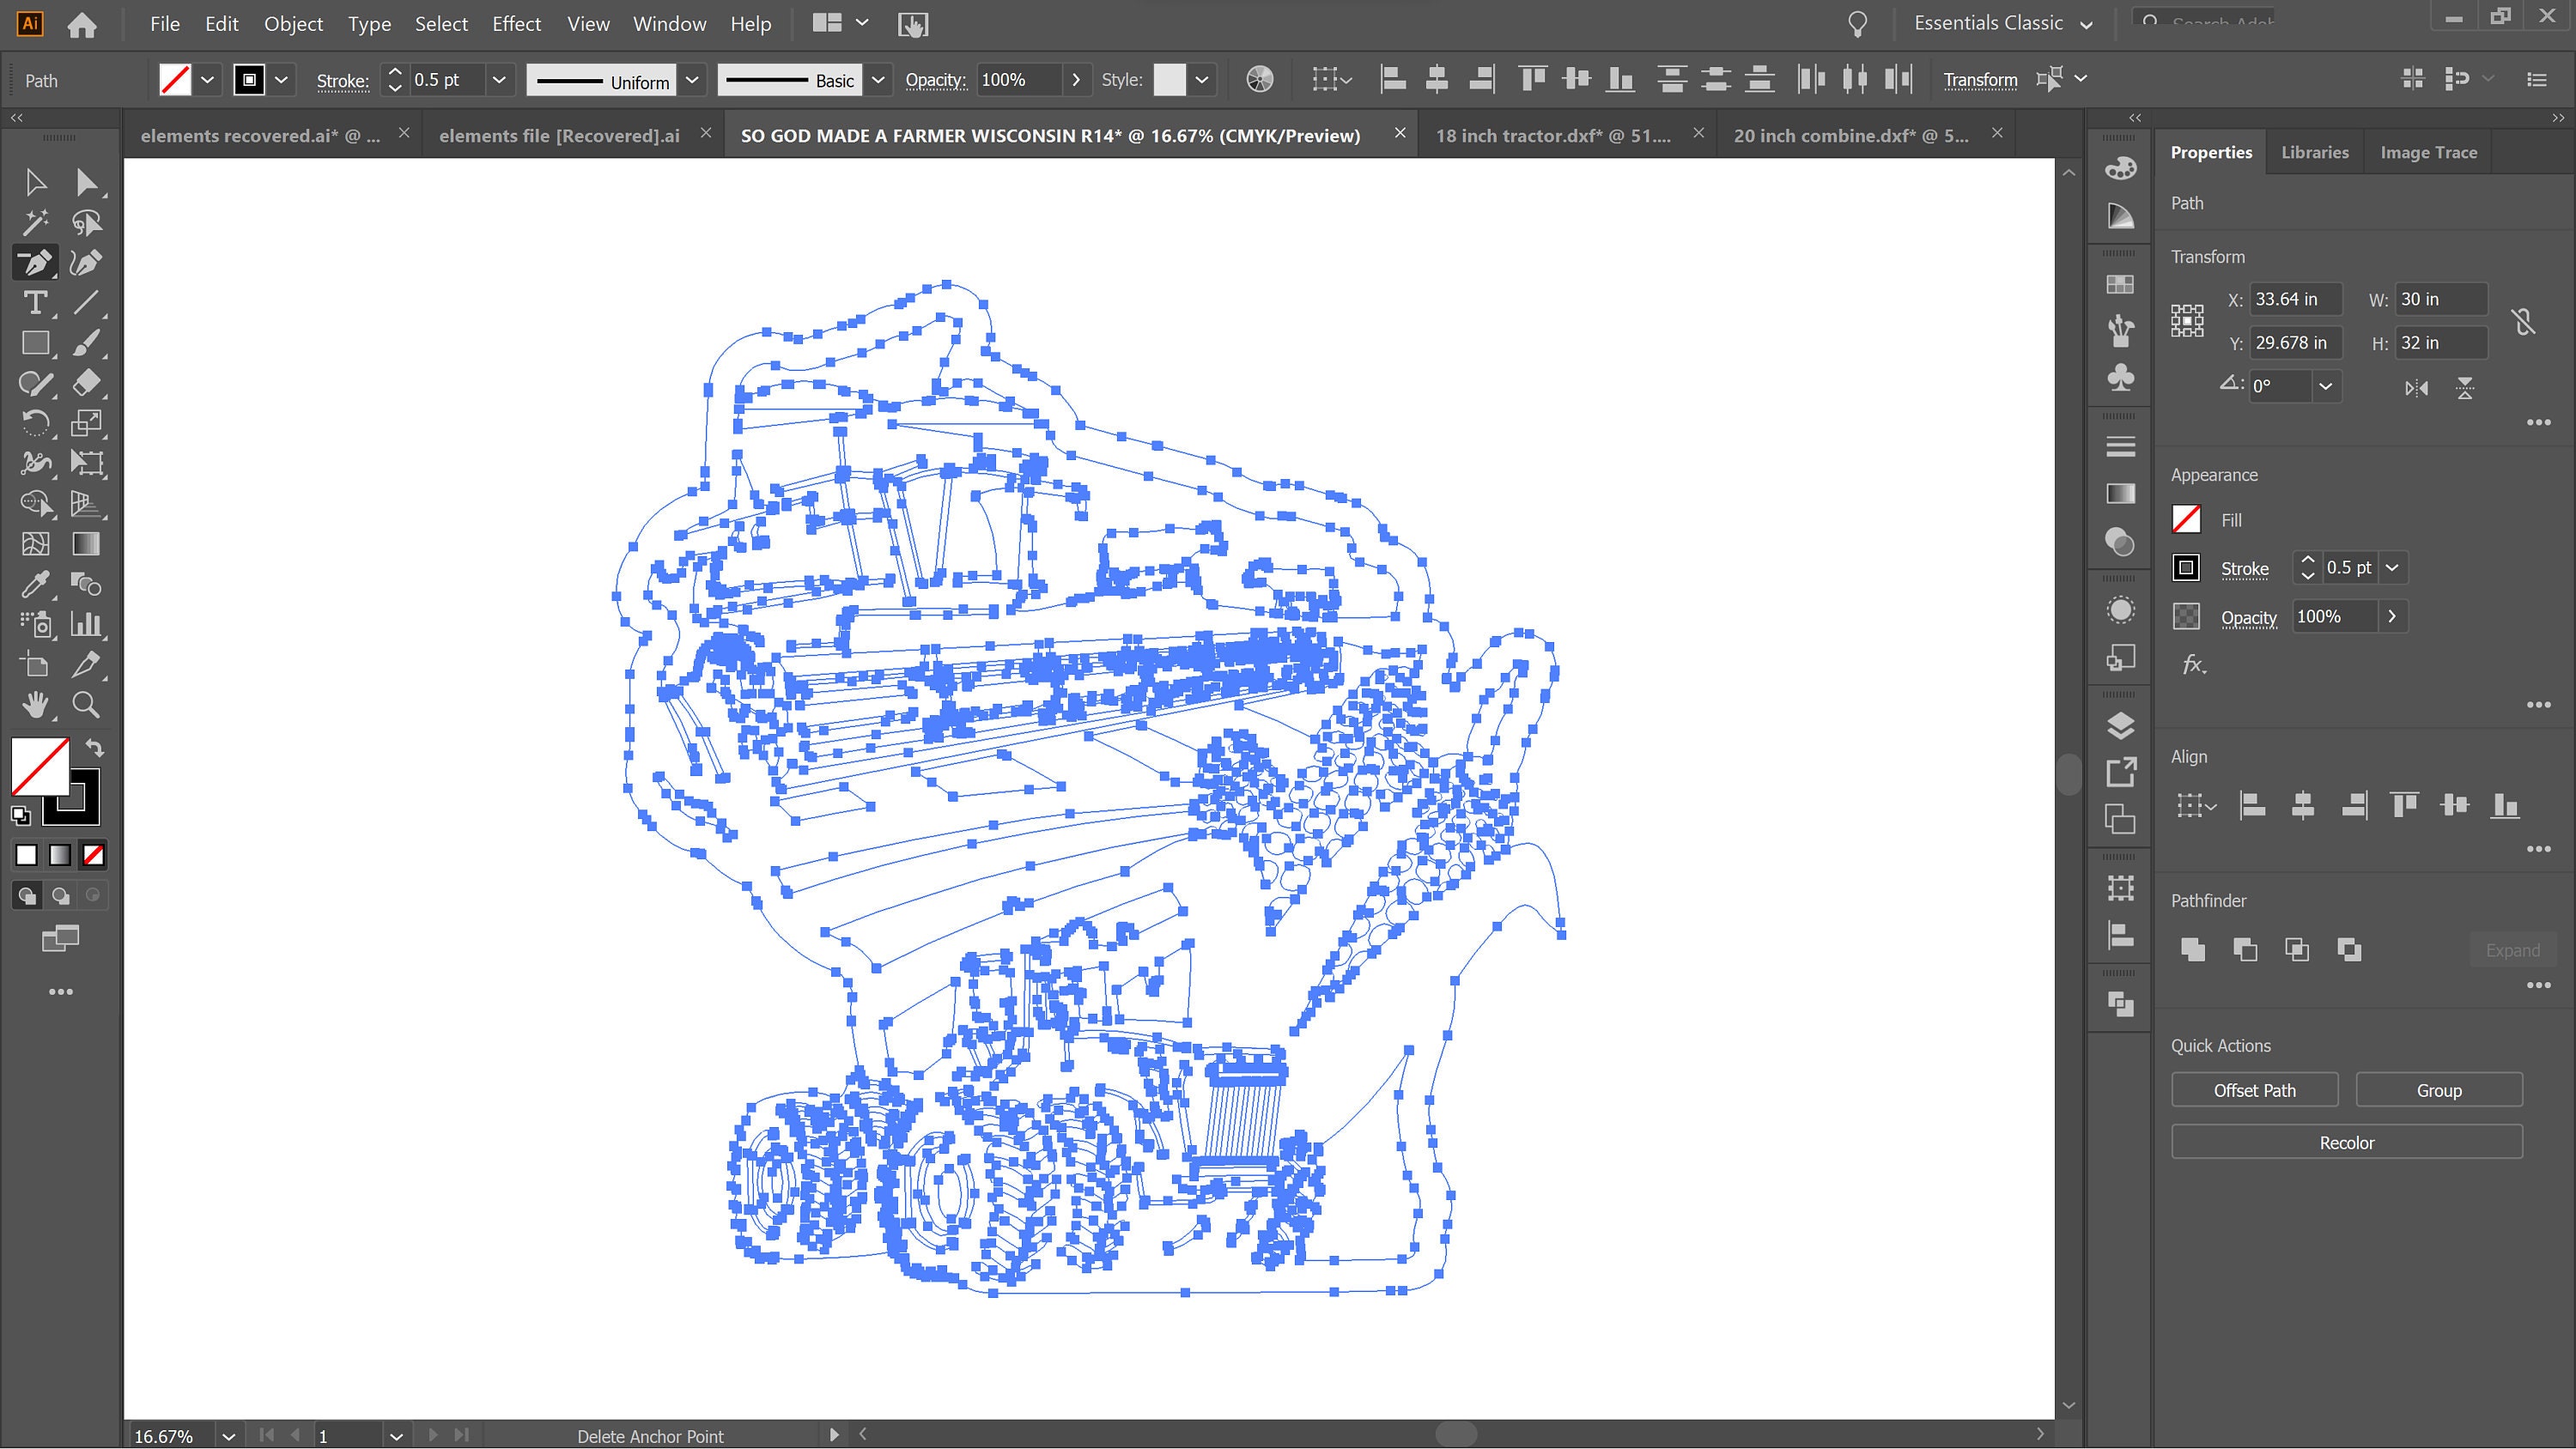This screenshot has width=2576, height=1449.
Task: Toggle constrain width and height proportions link
Action: coord(2524,320)
